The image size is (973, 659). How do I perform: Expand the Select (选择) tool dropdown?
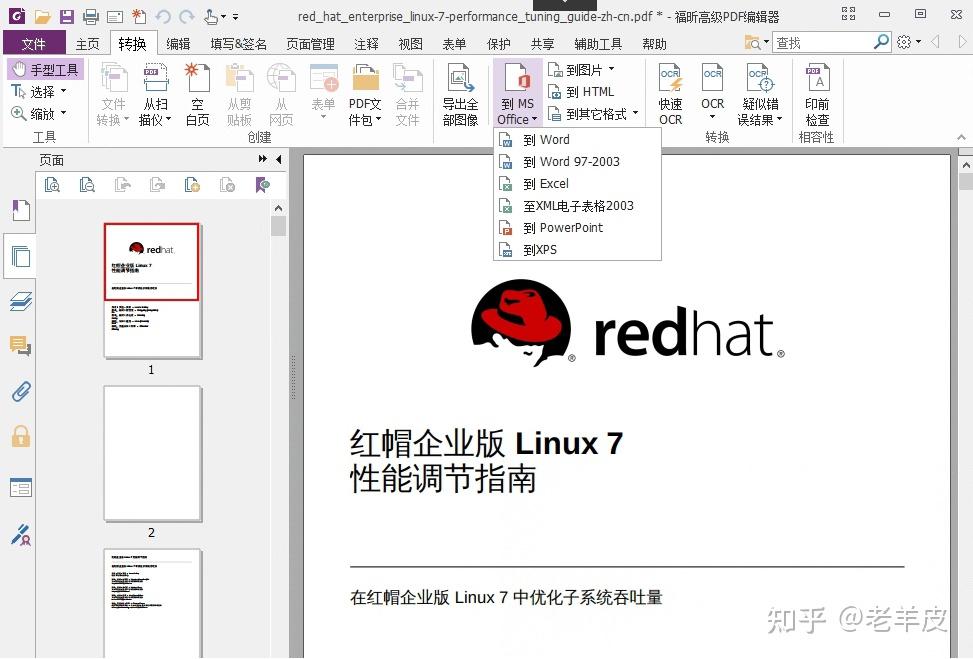click(x=63, y=91)
